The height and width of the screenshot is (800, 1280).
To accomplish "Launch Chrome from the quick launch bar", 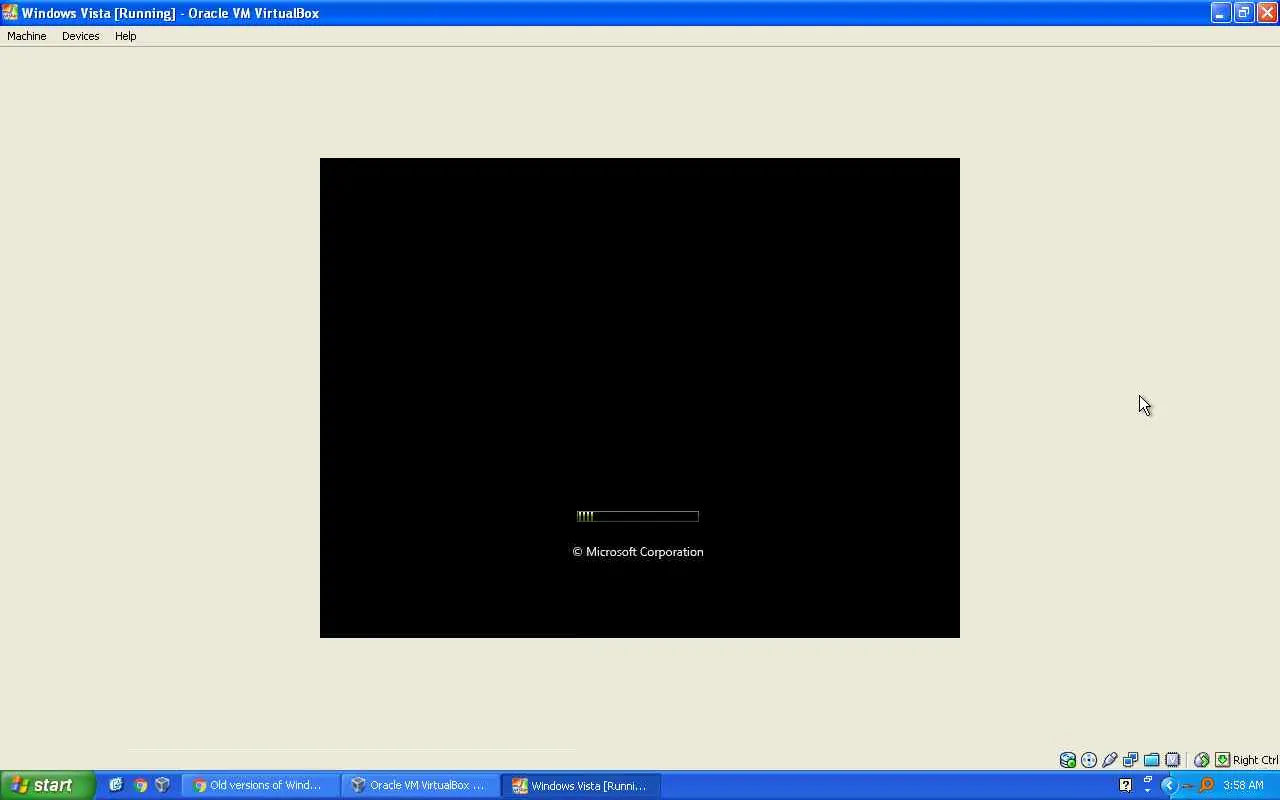I will coord(140,785).
